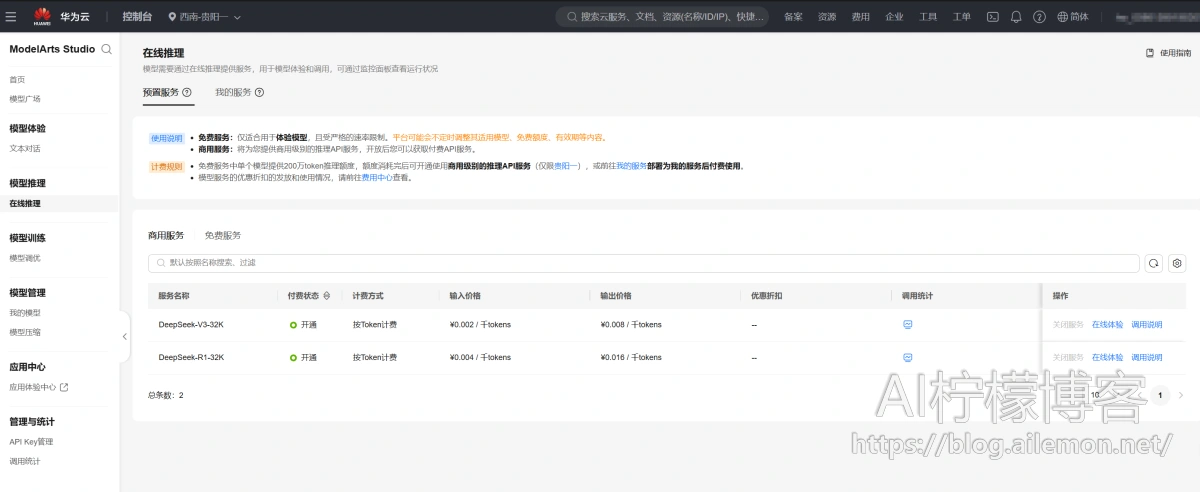Switch to the 预置服务 tab
This screenshot has height=492, width=1200.
point(161,92)
